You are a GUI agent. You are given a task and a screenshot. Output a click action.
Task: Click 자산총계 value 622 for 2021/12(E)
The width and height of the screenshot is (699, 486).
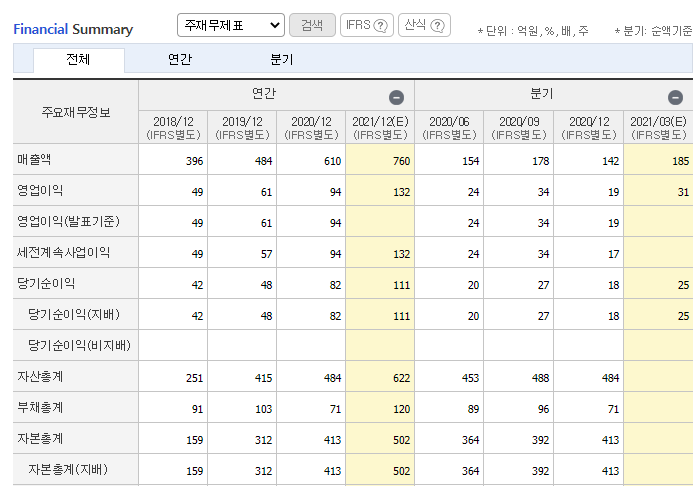401,378
